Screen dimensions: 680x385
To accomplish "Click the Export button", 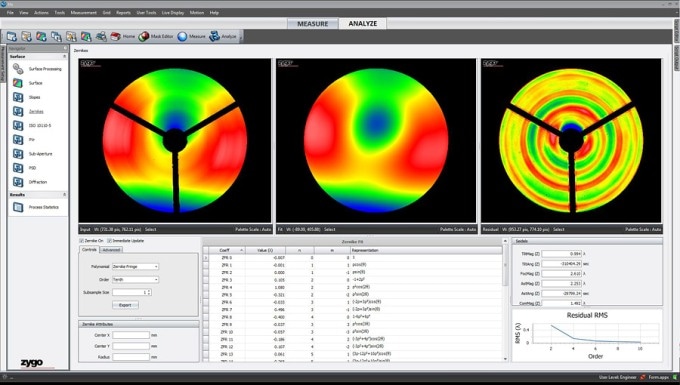I will tap(125, 305).
